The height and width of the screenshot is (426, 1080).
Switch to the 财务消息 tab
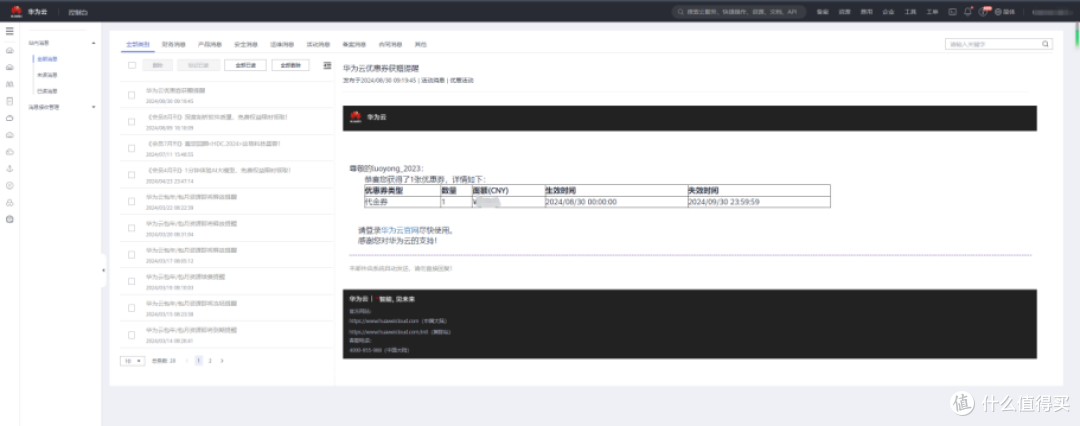pyautogui.click(x=174, y=44)
